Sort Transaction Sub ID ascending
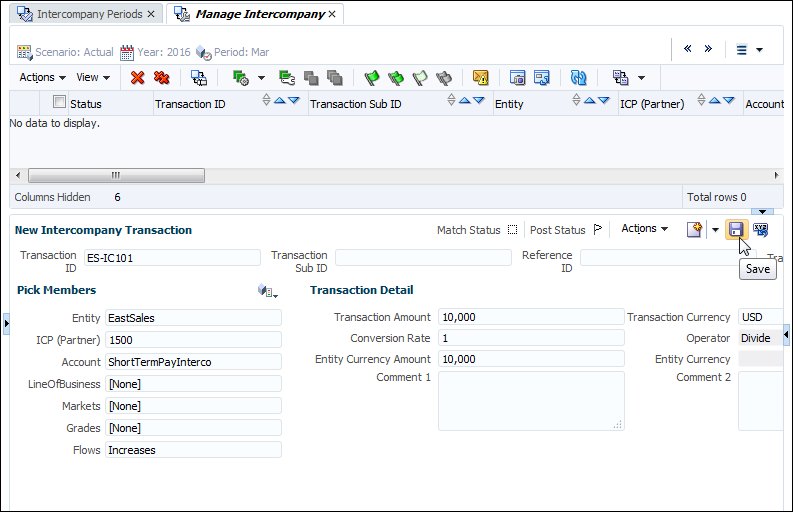This screenshot has width=793, height=512. click(x=465, y=101)
